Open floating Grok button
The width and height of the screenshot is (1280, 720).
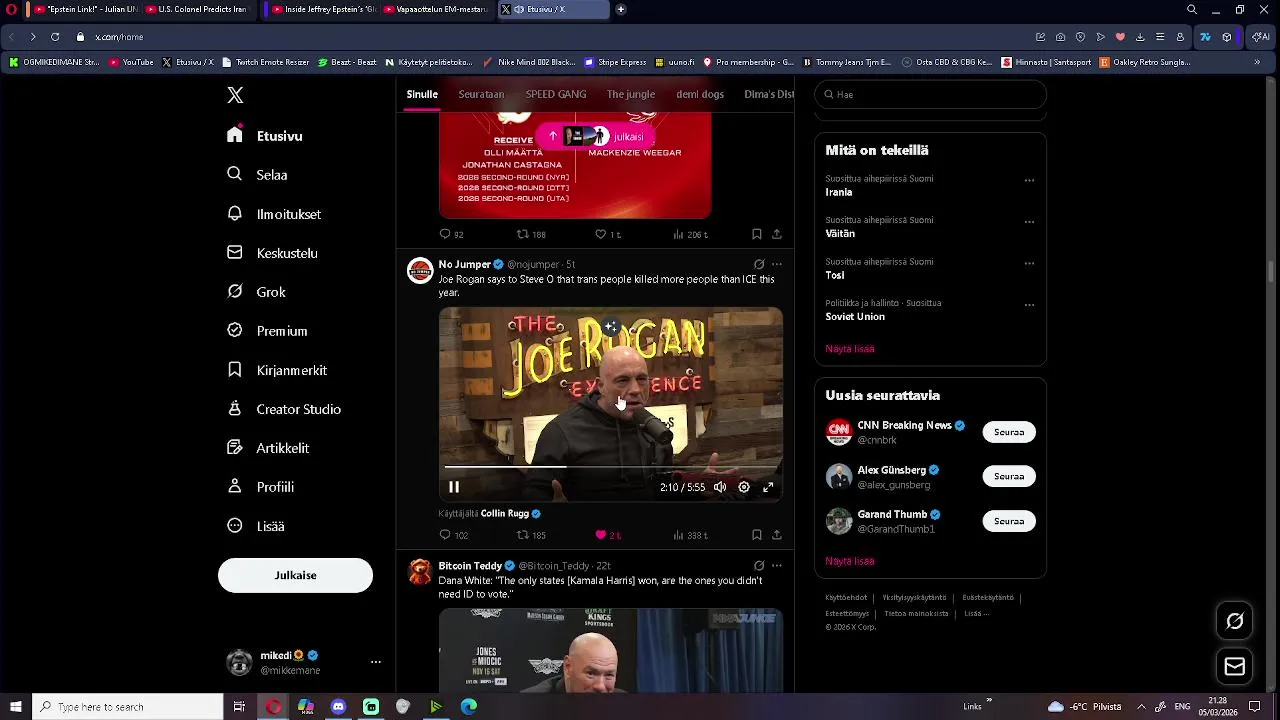tap(1235, 621)
